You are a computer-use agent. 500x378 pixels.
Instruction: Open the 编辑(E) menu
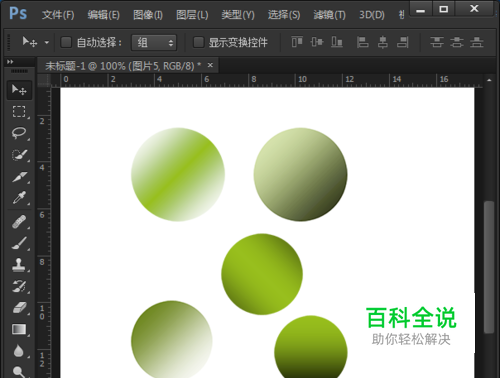[x=103, y=15]
